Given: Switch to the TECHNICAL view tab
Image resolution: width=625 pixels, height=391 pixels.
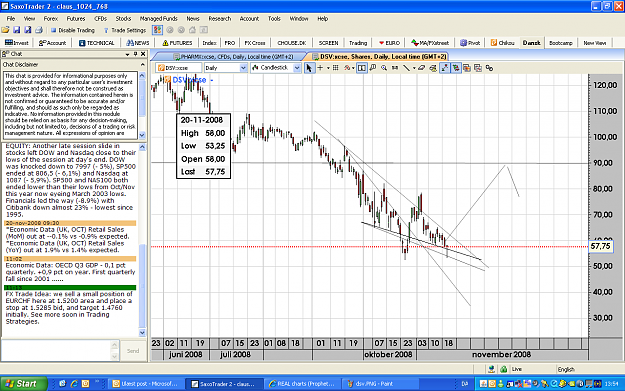Looking at the screenshot, I should 96,43.
